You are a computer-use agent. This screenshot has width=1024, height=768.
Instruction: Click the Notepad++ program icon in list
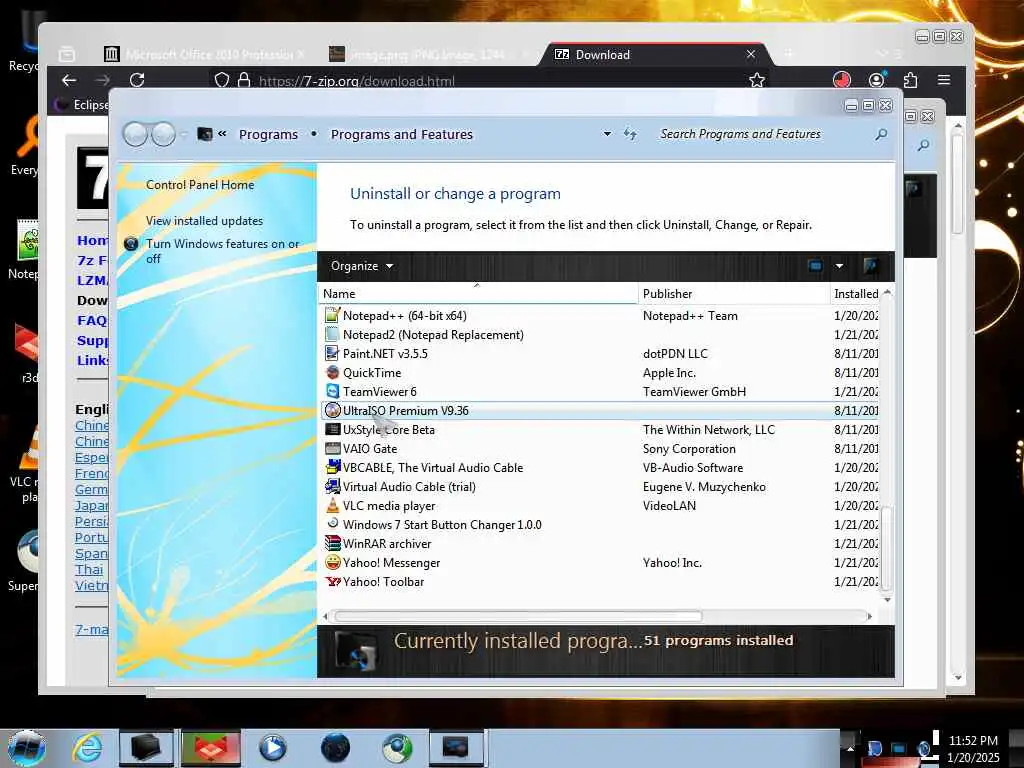point(332,315)
